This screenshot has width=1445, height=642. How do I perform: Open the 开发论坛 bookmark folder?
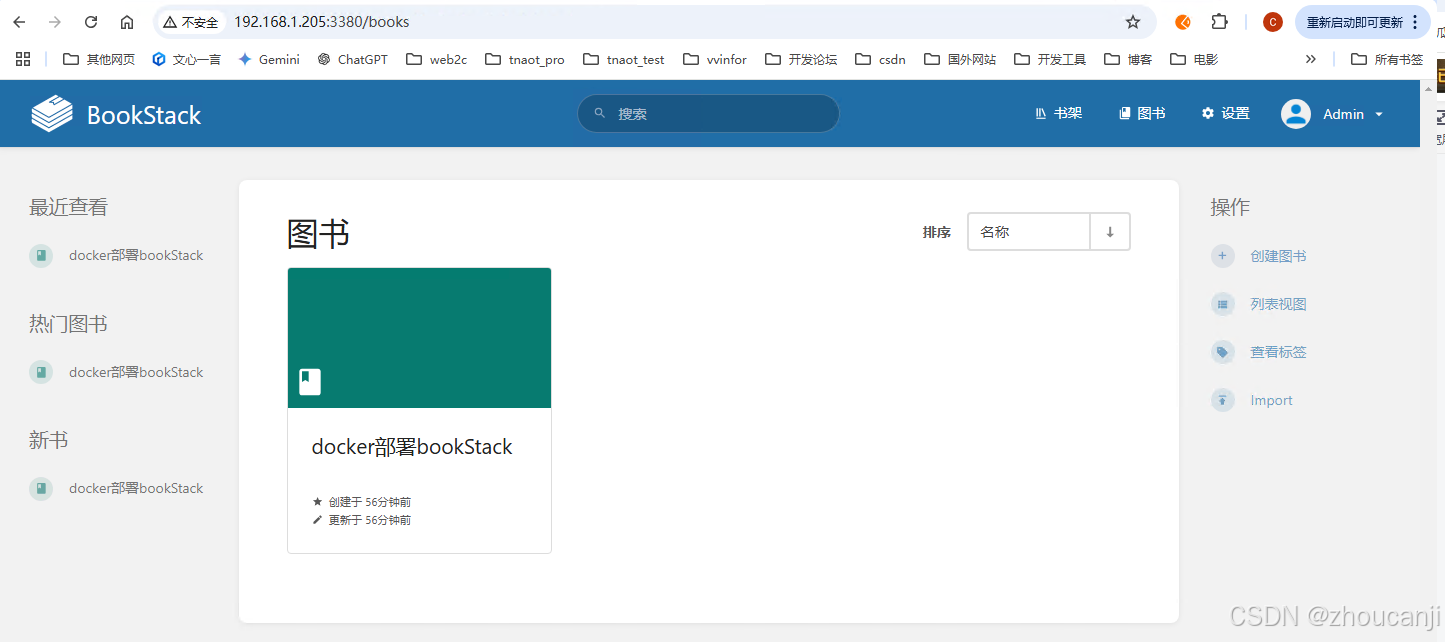(801, 59)
